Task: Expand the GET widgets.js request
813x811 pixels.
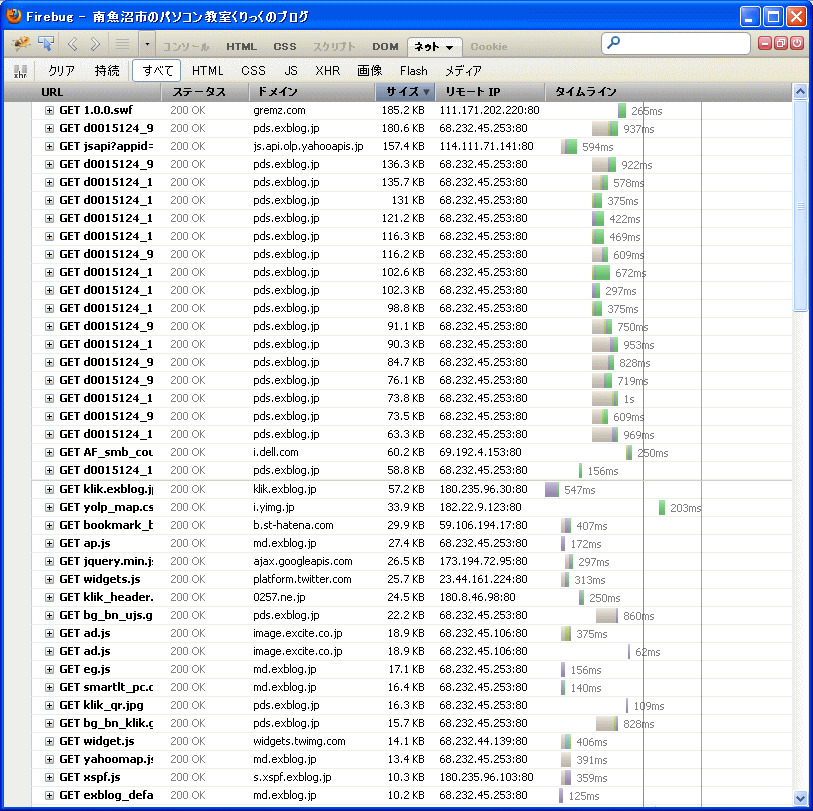Action: (x=49, y=579)
